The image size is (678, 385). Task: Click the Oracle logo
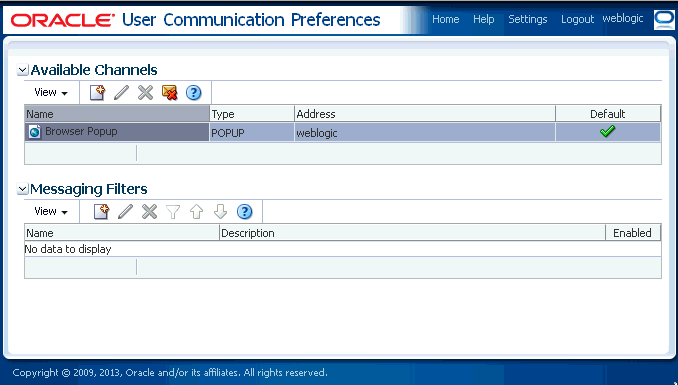tap(63, 20)
